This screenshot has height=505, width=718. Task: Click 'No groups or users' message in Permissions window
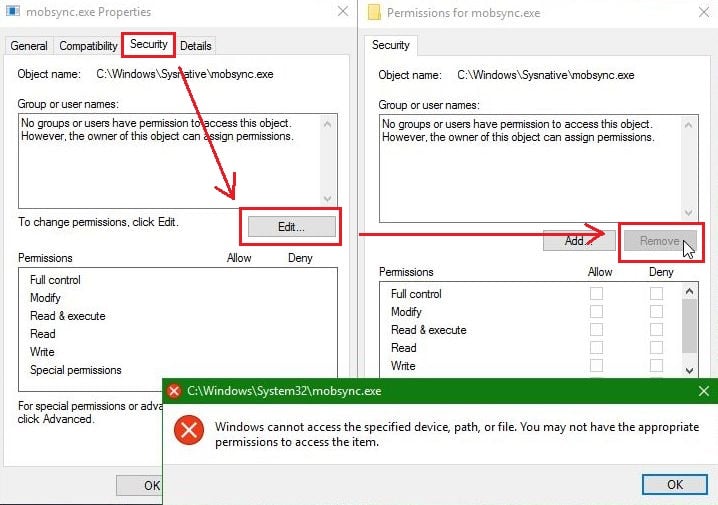(518, 130)
